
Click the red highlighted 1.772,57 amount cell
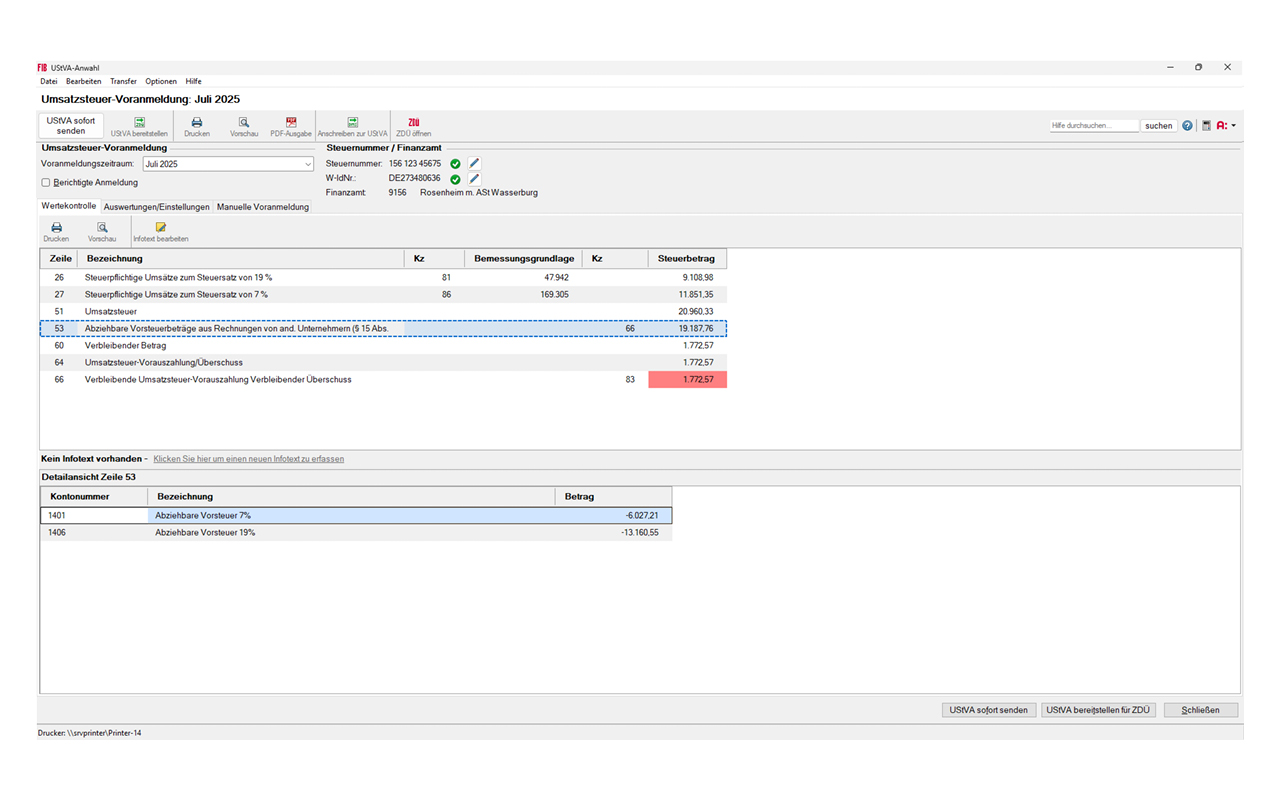[688, 380]
